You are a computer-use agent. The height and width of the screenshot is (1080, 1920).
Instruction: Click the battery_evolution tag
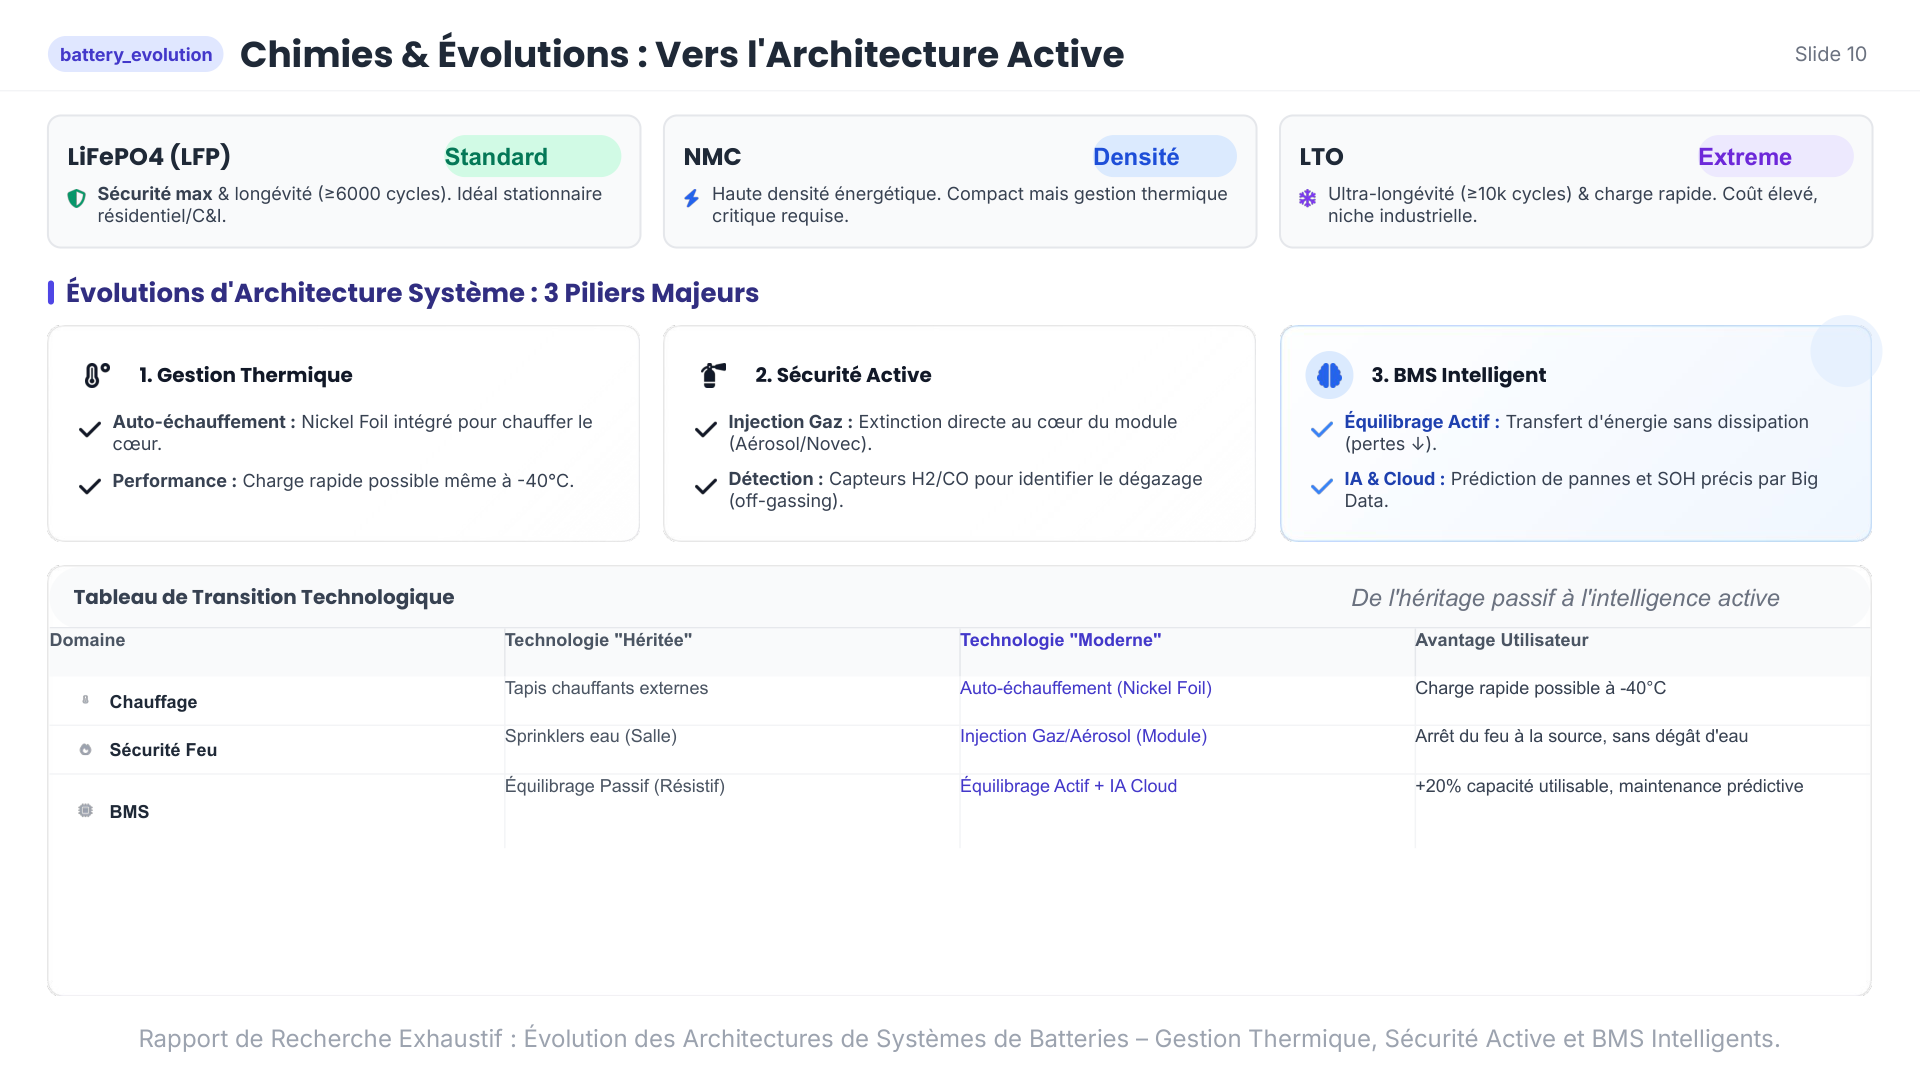(x=136, y=55)
